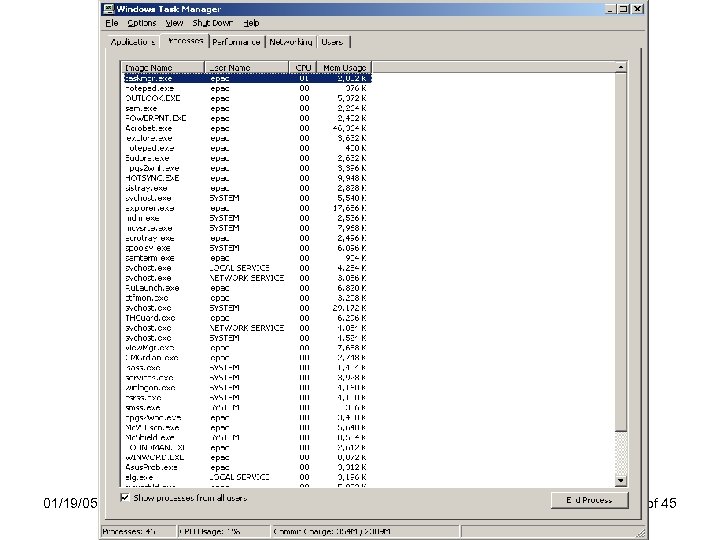The image size is (720, 540).
Task: Switch to the Performance tab
Action: [236, 42]
